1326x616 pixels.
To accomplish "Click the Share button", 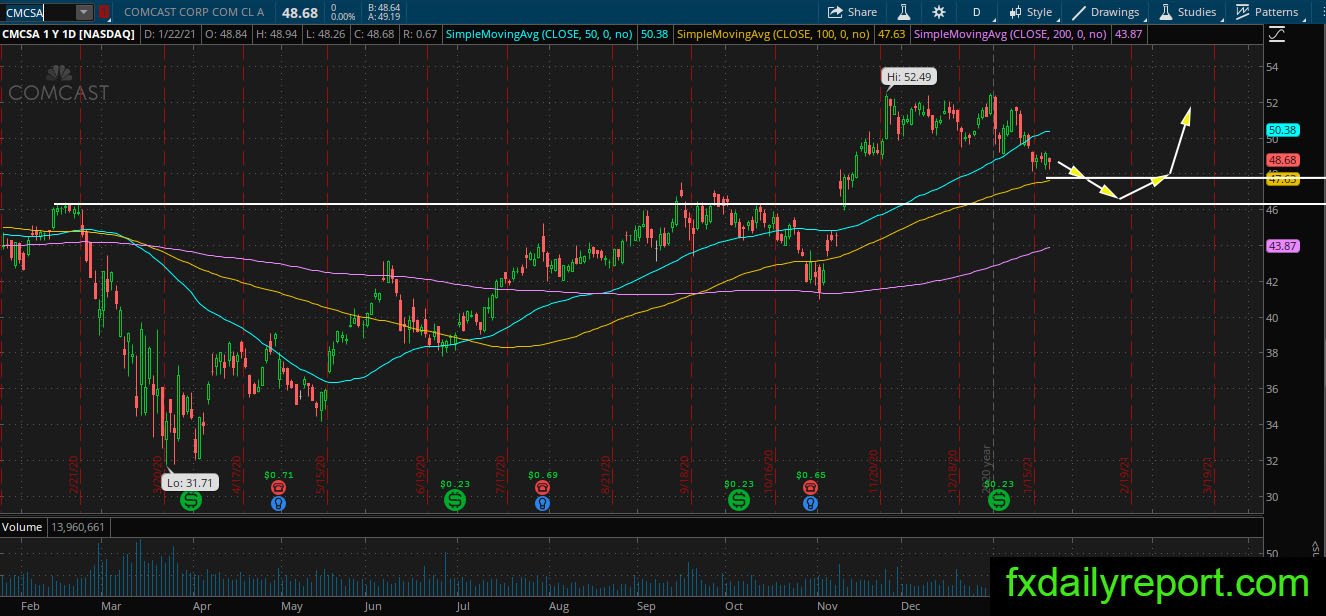I will click(x=852, y=12).
